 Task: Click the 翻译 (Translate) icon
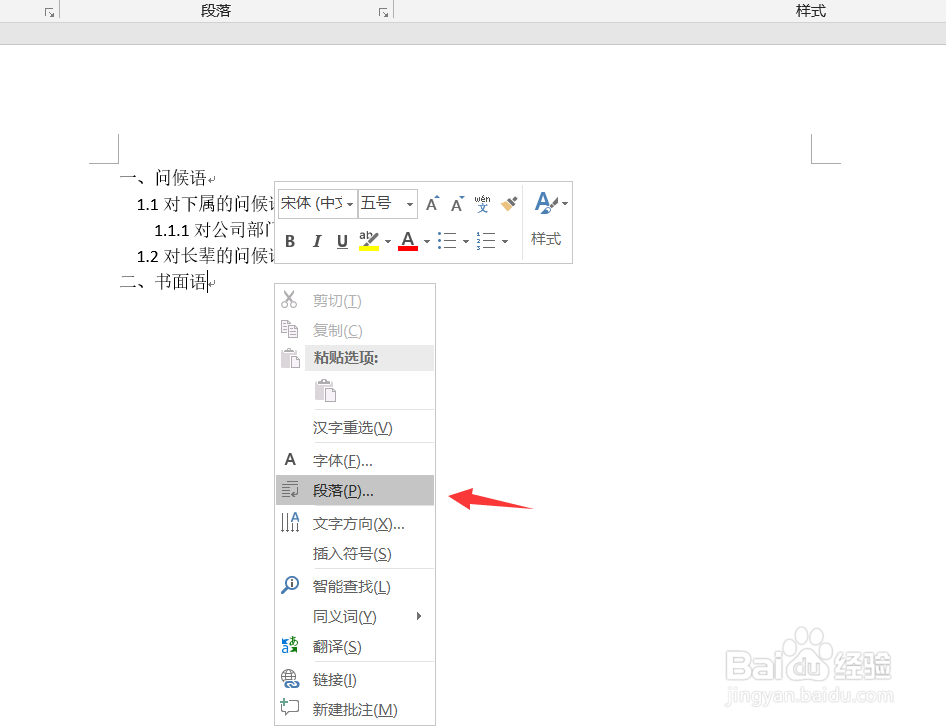pyautogui.click(x=290, y=647)
